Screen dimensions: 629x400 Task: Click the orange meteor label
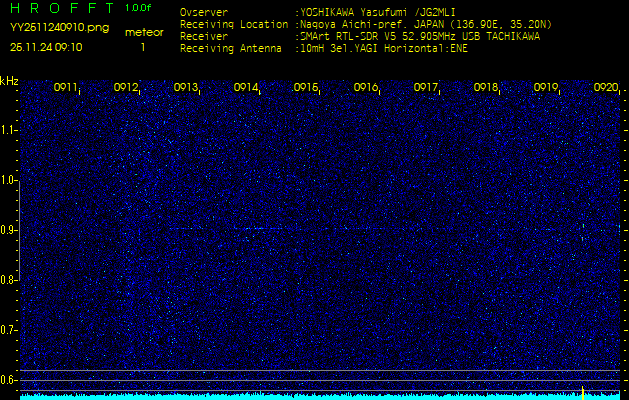pyautogui.click(x=143, y=32)
